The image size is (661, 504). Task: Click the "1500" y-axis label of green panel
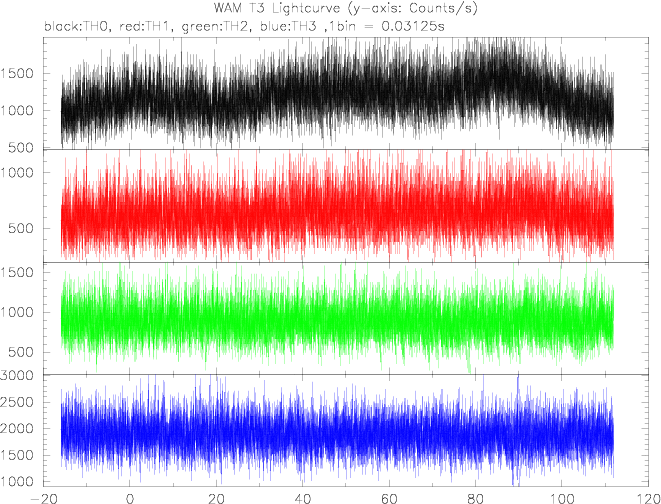point(17,272)
